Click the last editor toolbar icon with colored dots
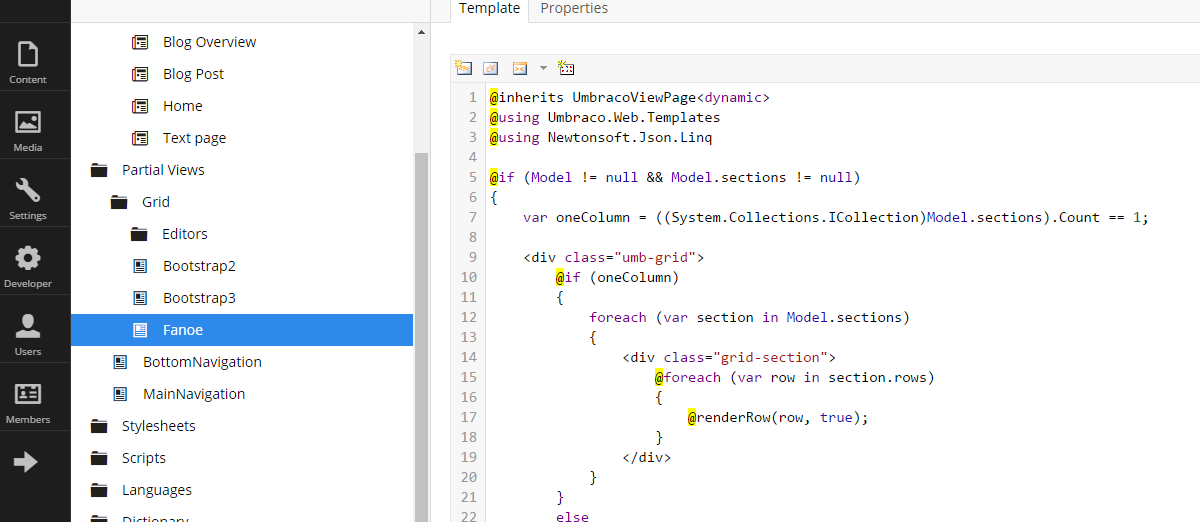The image size is (1200, 525). [566, 68]
